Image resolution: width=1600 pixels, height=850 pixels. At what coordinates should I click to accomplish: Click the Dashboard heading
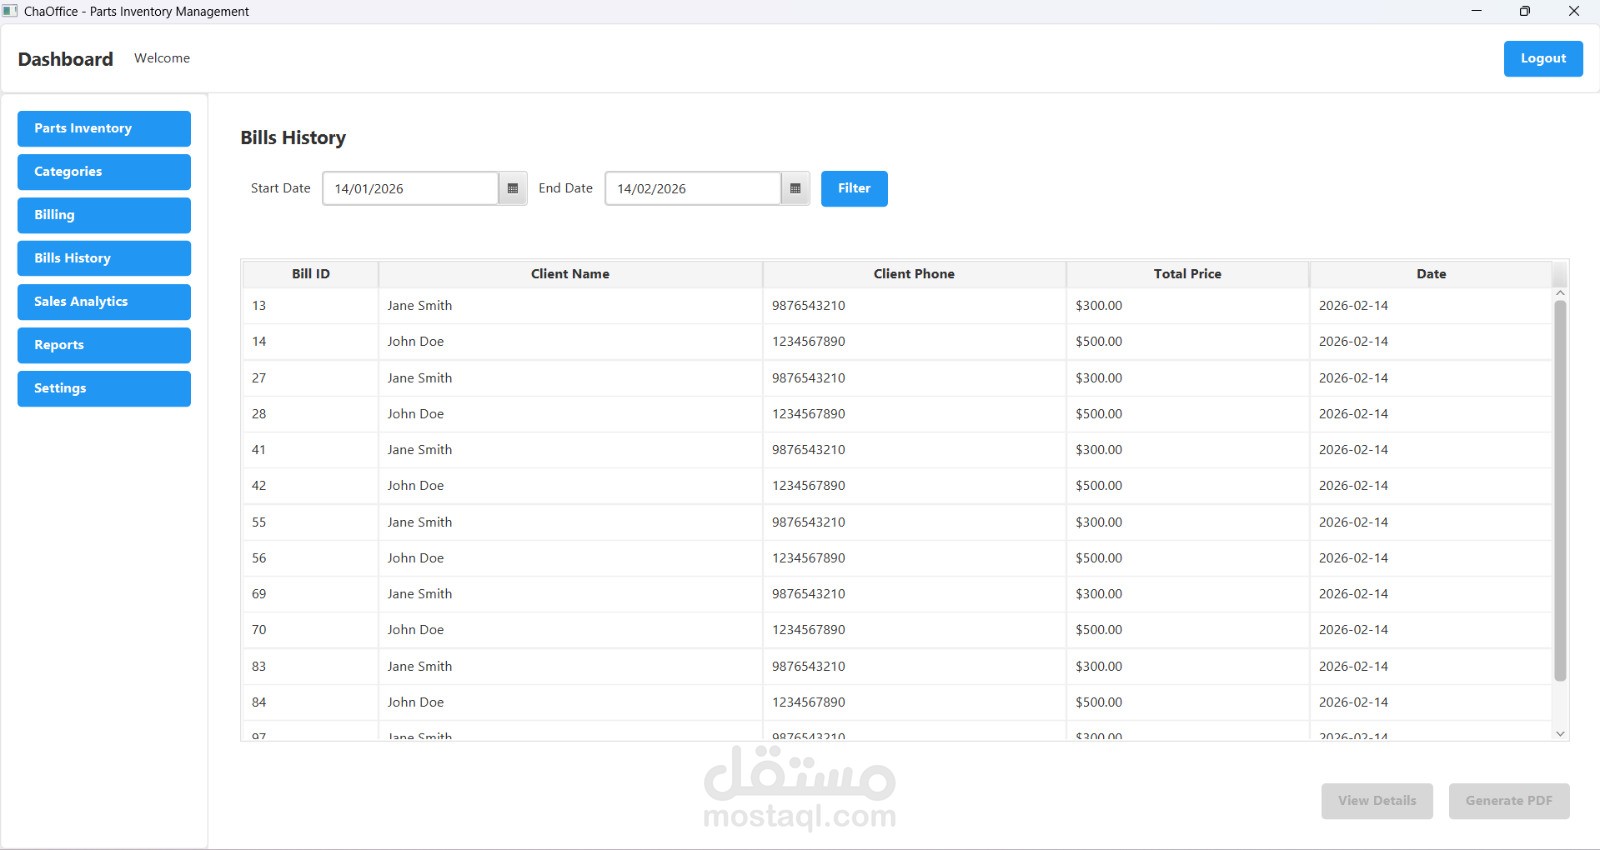click(x=65, y=59)
